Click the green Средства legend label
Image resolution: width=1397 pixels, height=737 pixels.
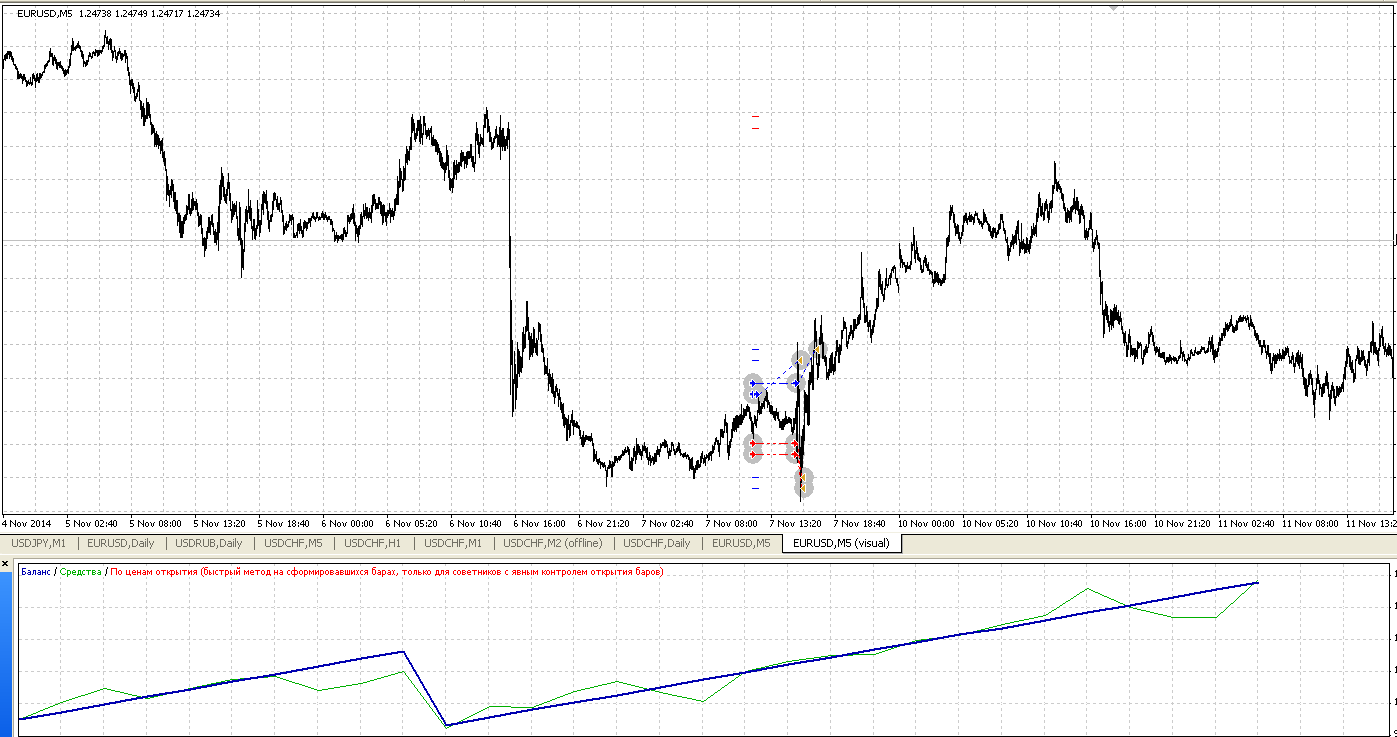(80, 572)
